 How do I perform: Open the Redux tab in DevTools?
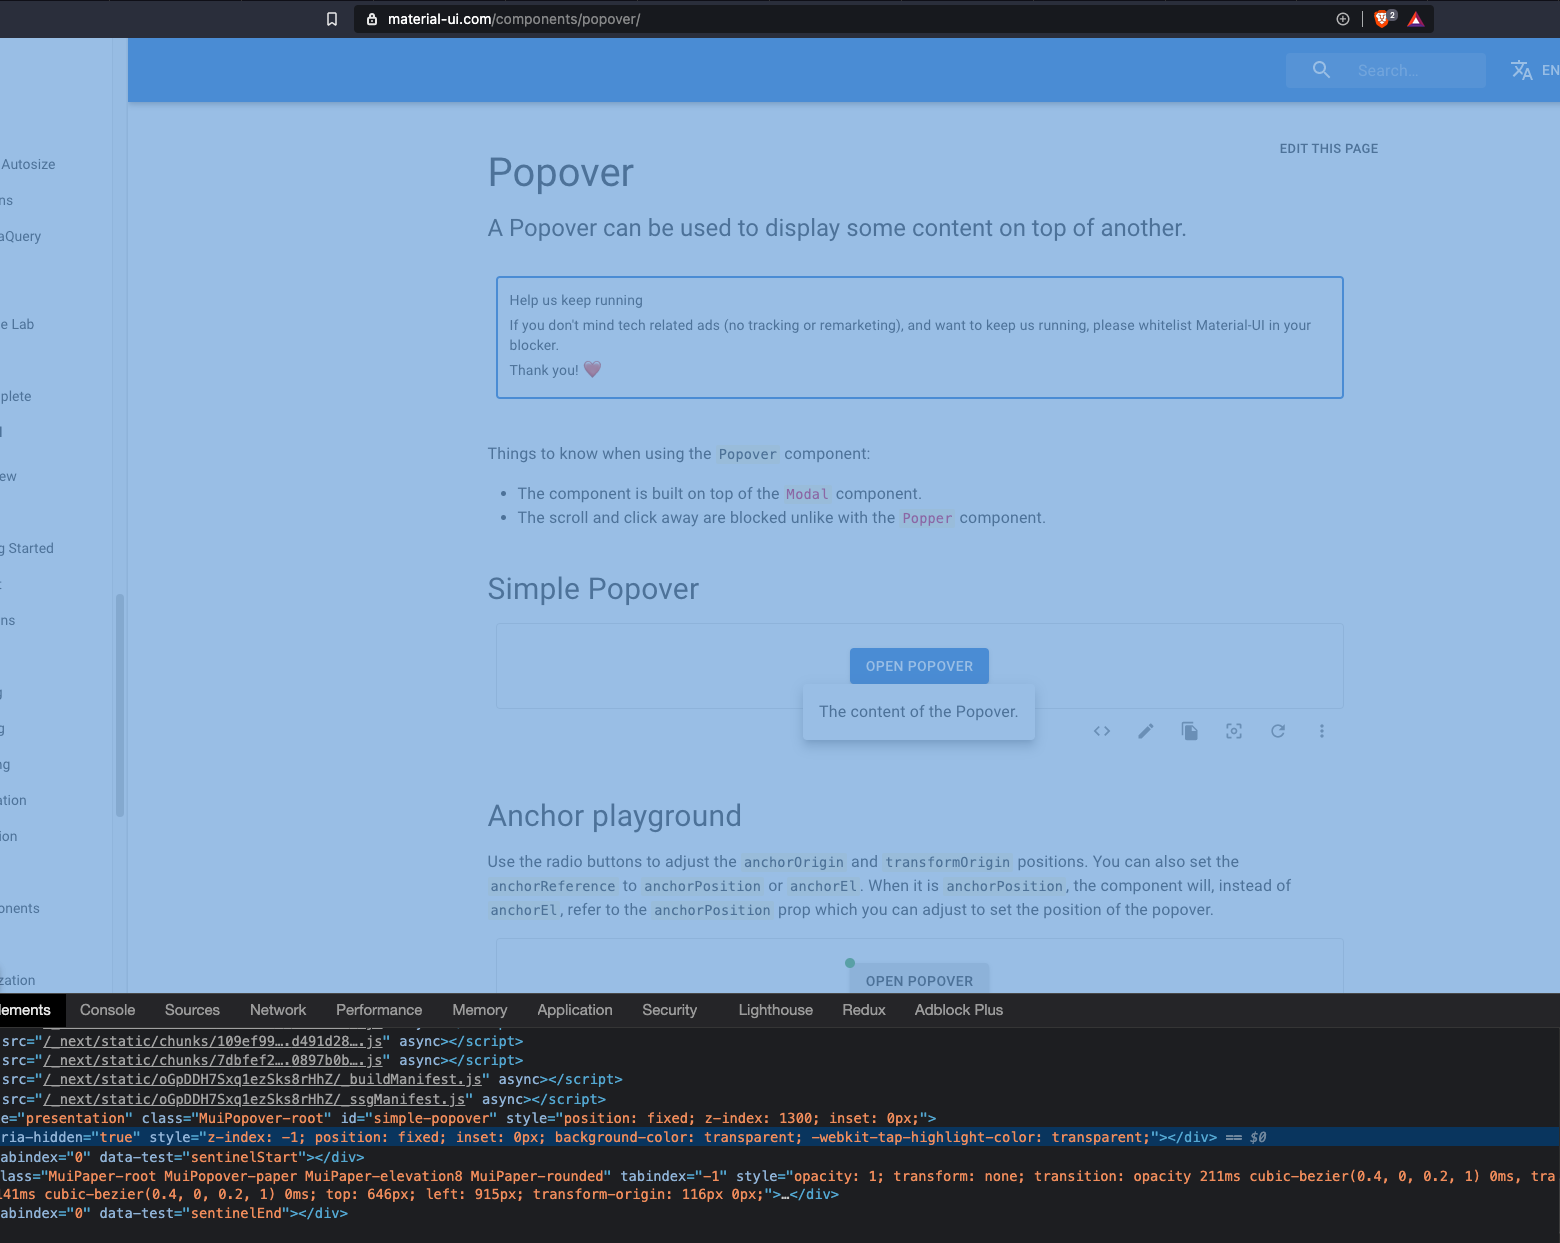click(863, 1010)
